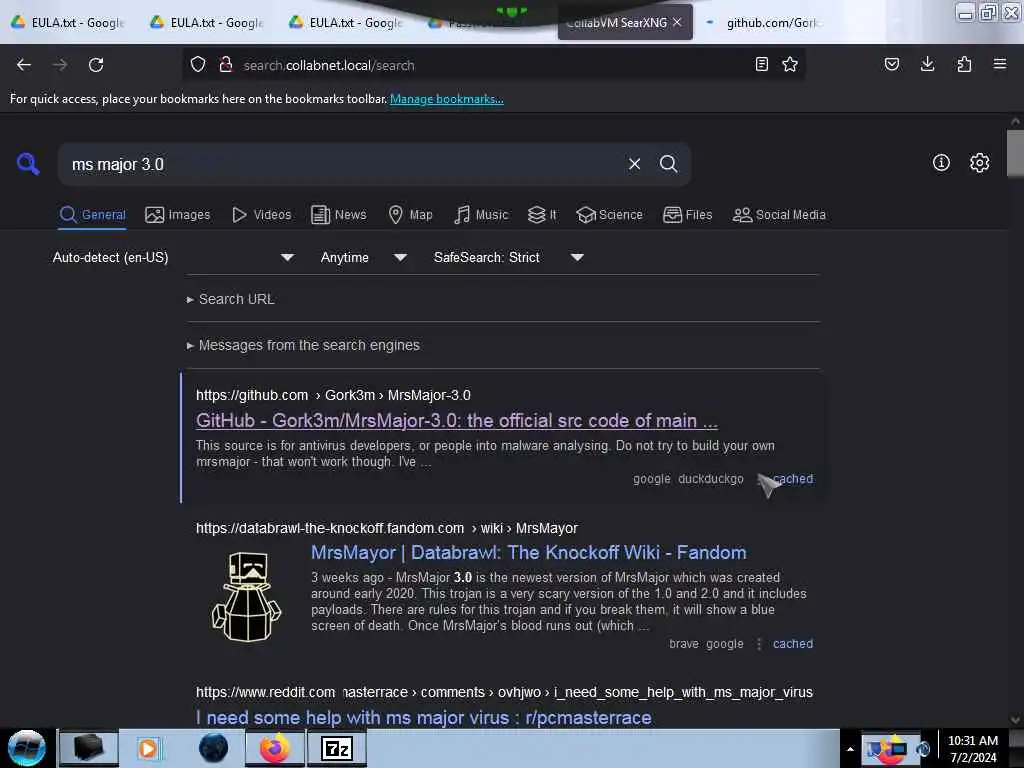Open Manage bookmarks link
The height and width of the screenshot is (768, 1024).
coord(447,99)
